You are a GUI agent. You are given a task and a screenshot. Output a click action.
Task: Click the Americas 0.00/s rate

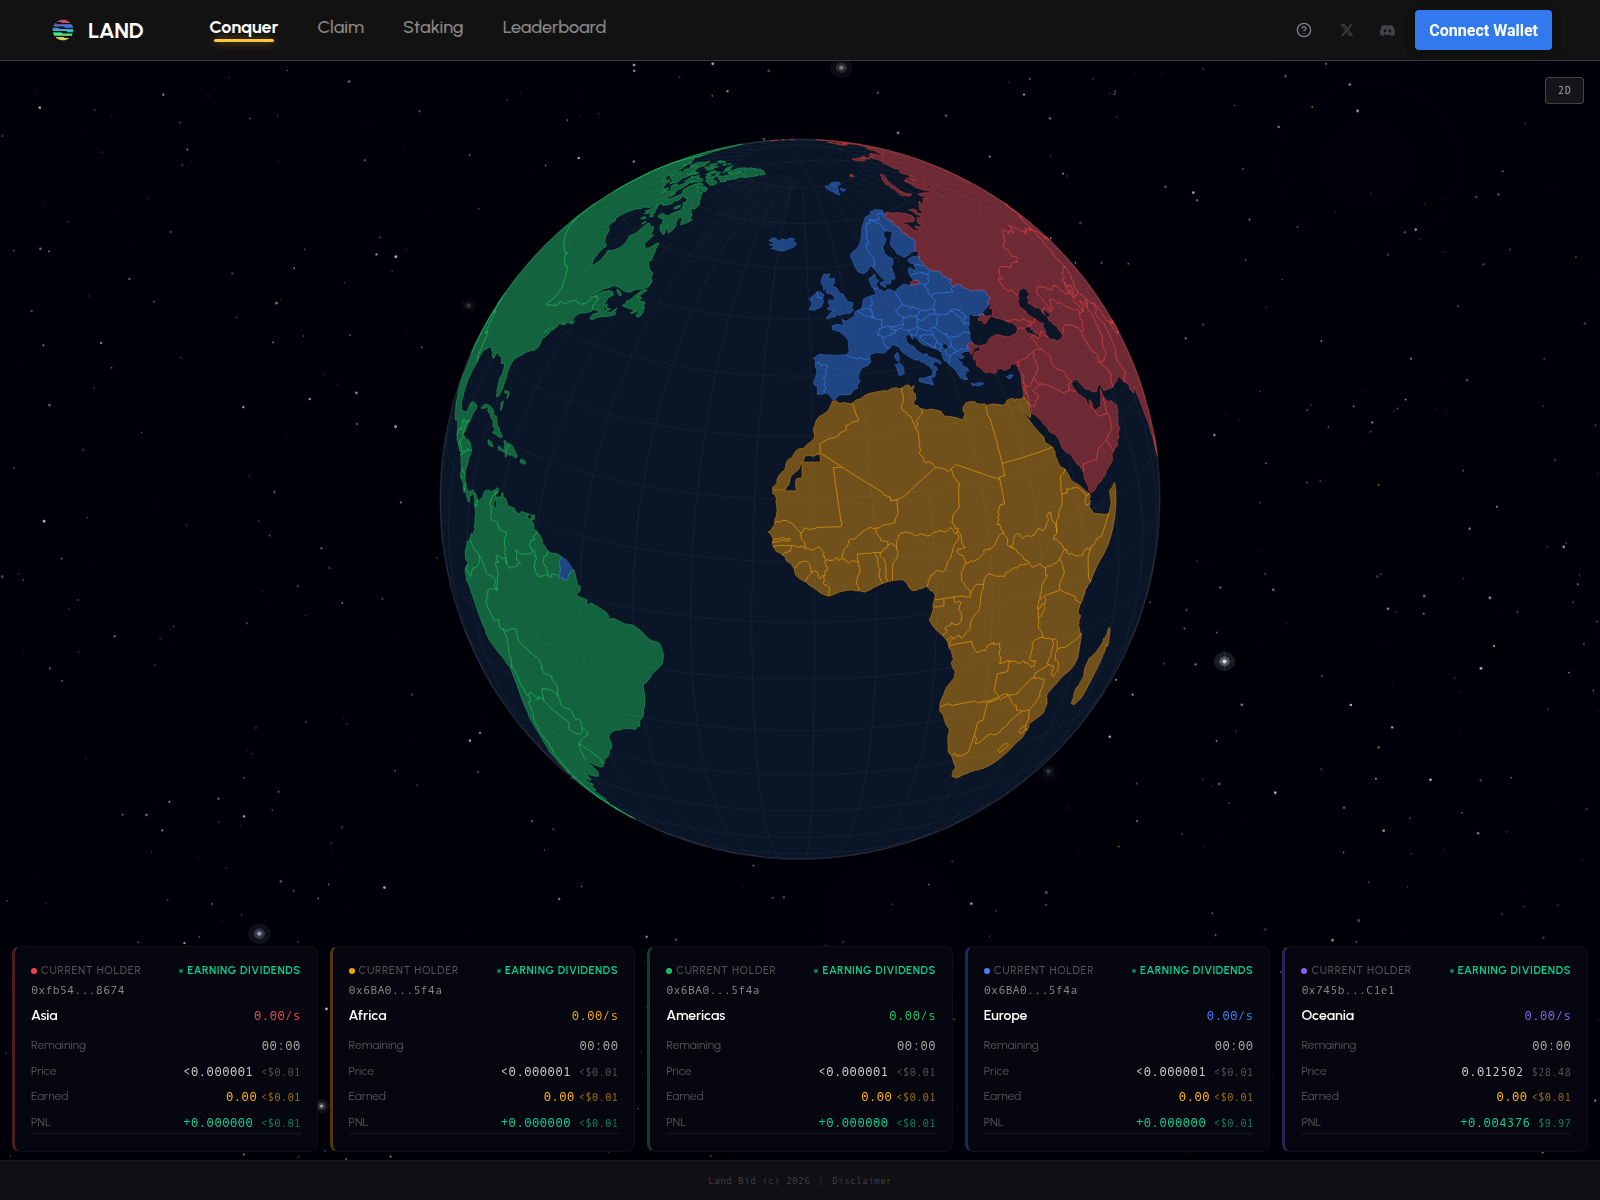[x=912, y=1015]
